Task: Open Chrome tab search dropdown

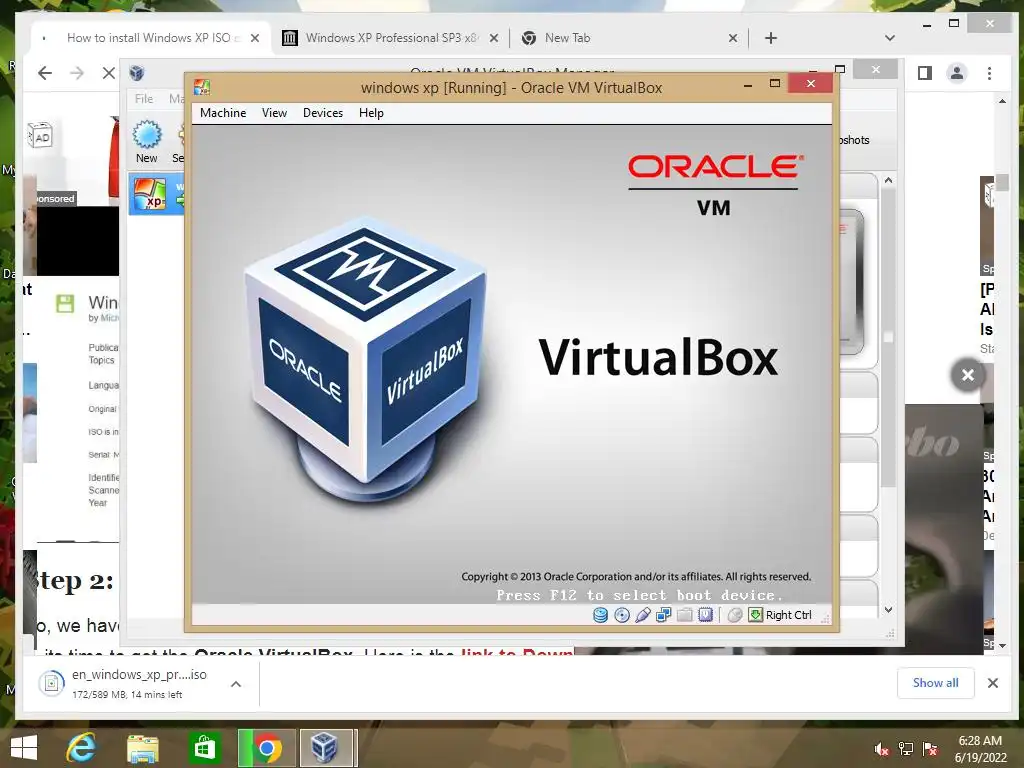Action: (x=889, y=39)
